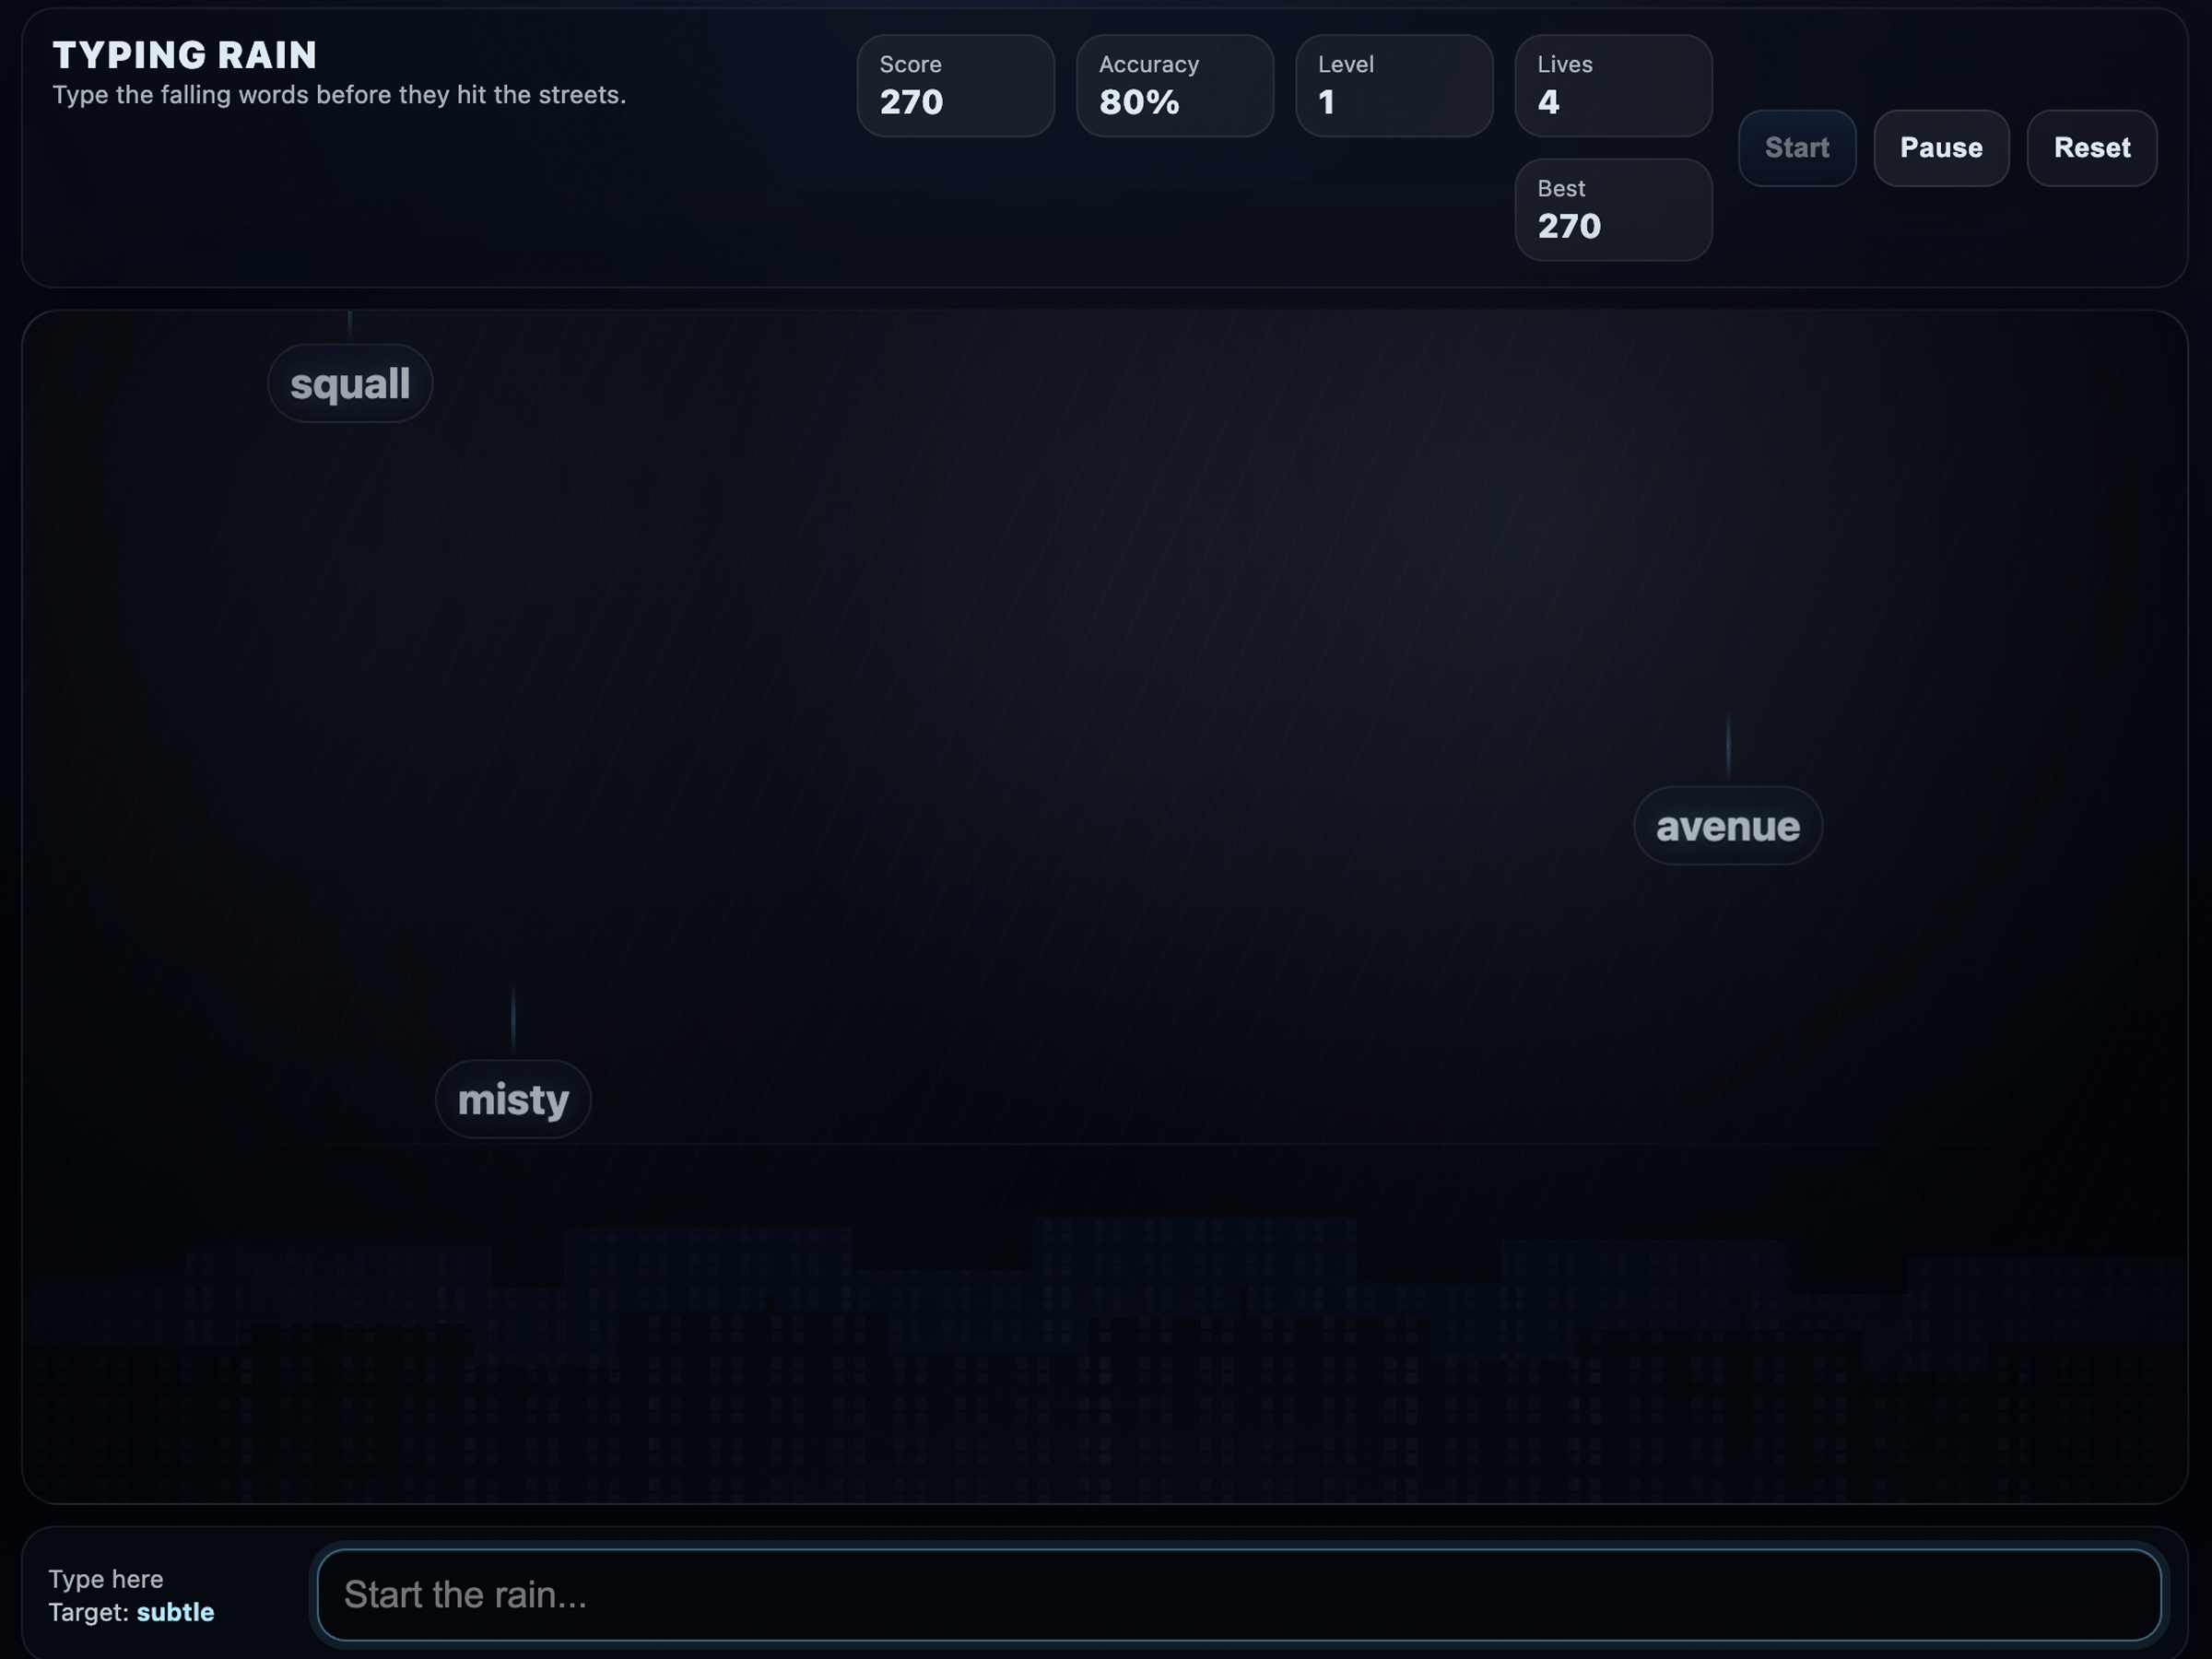Click the Type here label

point(106,1579)
